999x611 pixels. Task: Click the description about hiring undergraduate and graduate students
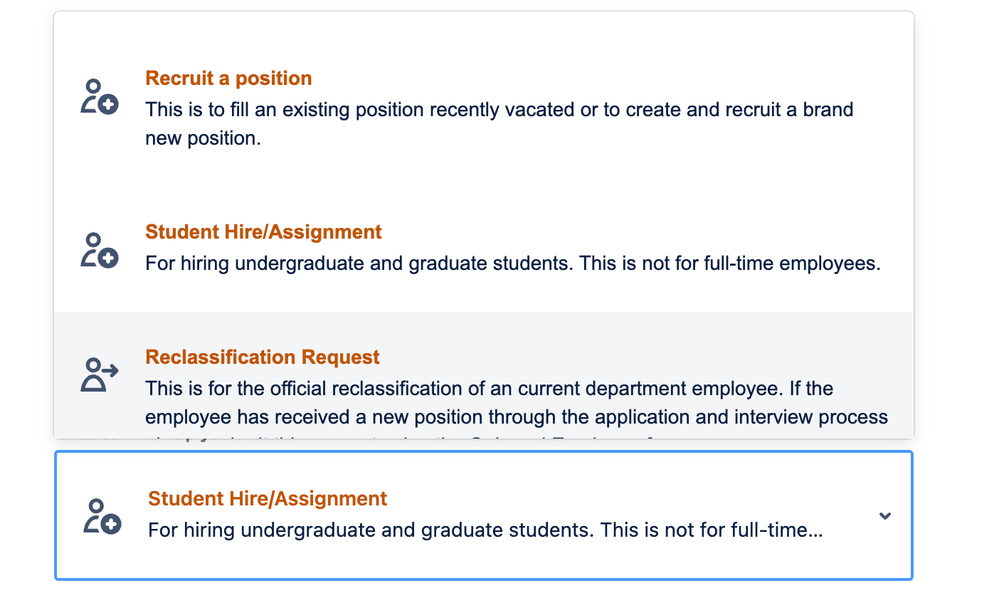[x=513, y=263]
